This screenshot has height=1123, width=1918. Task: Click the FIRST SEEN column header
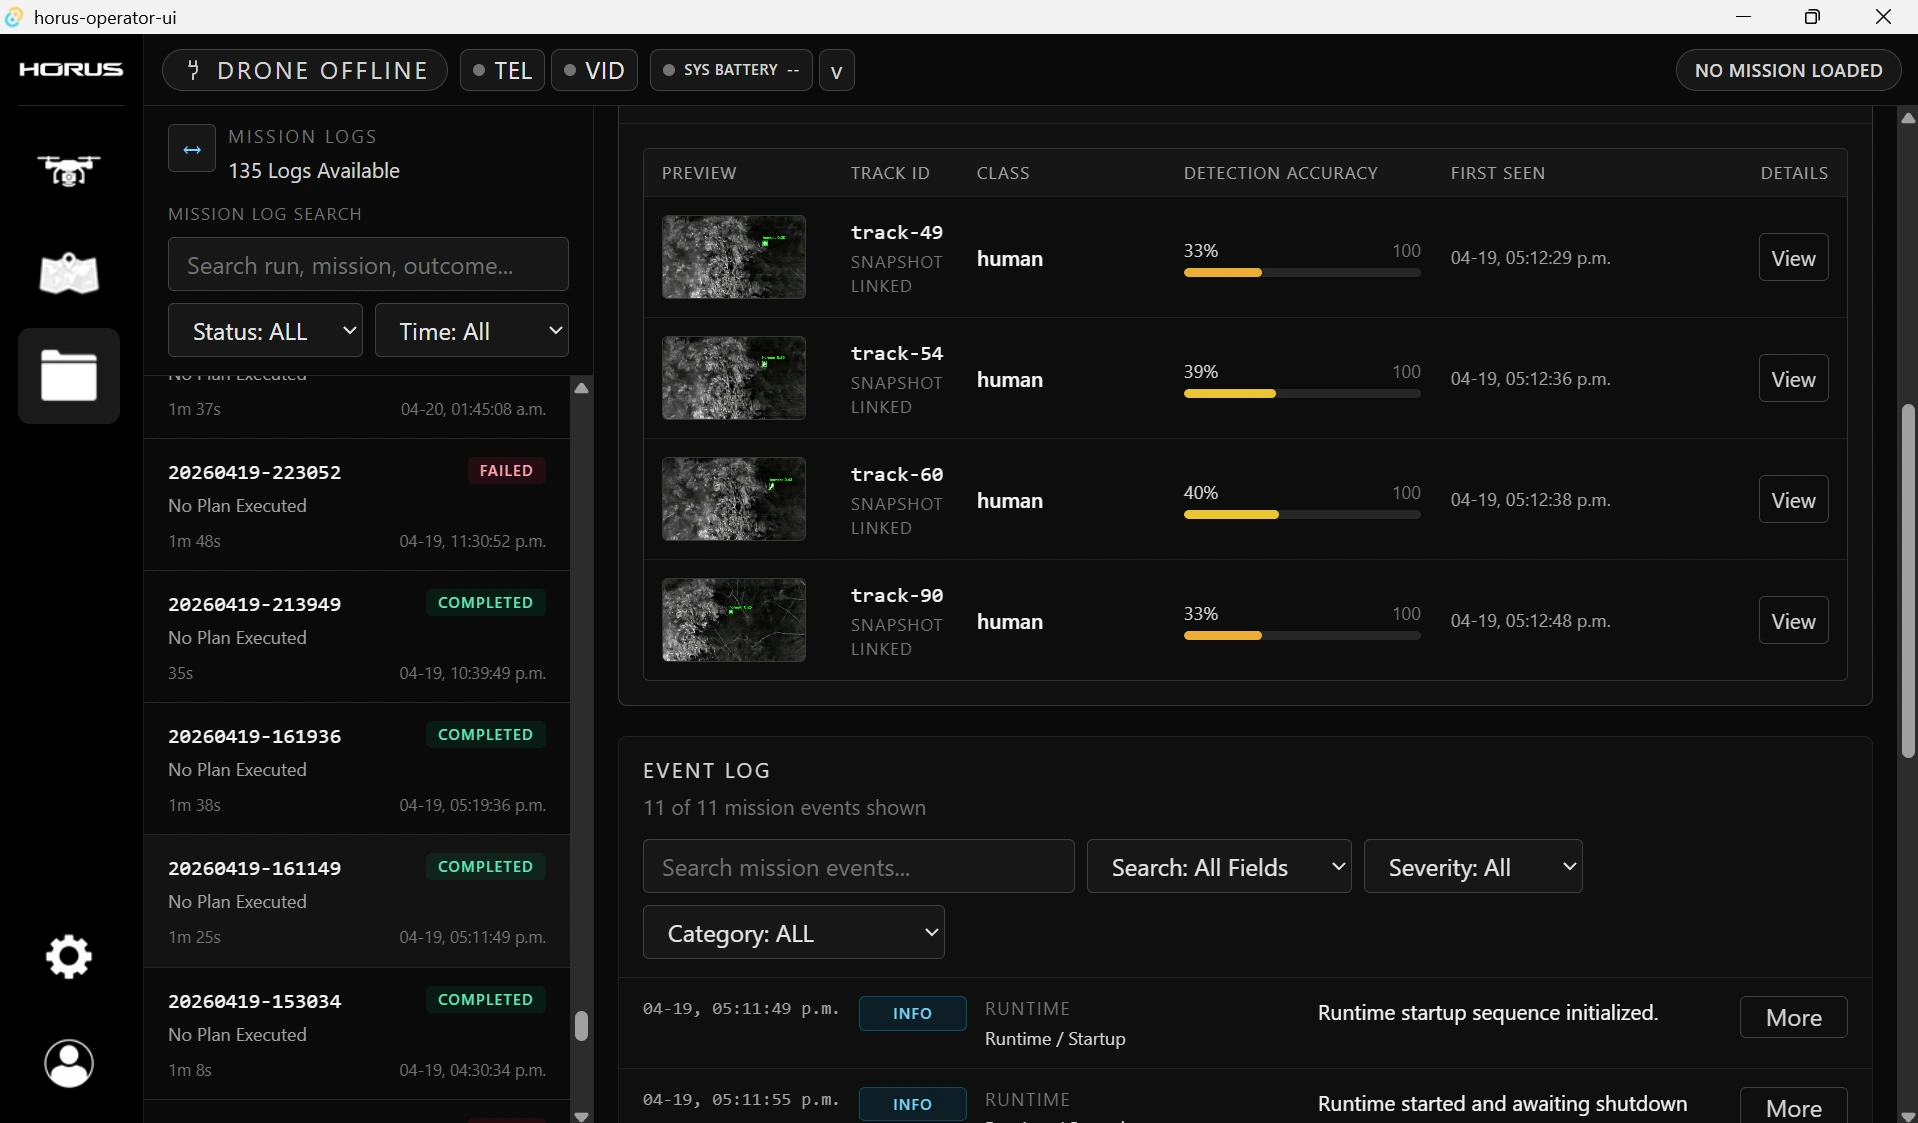pyautogui.click(x=1498, y=173)
